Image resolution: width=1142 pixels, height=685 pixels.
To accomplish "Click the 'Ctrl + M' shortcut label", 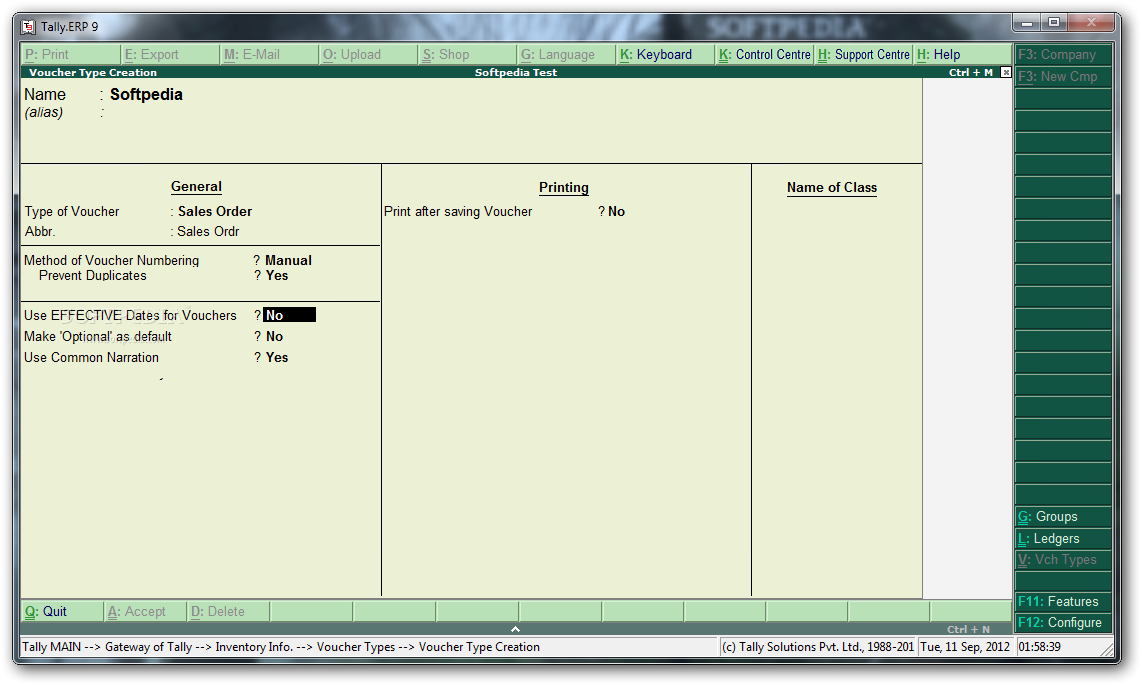I will coord(971,73).
